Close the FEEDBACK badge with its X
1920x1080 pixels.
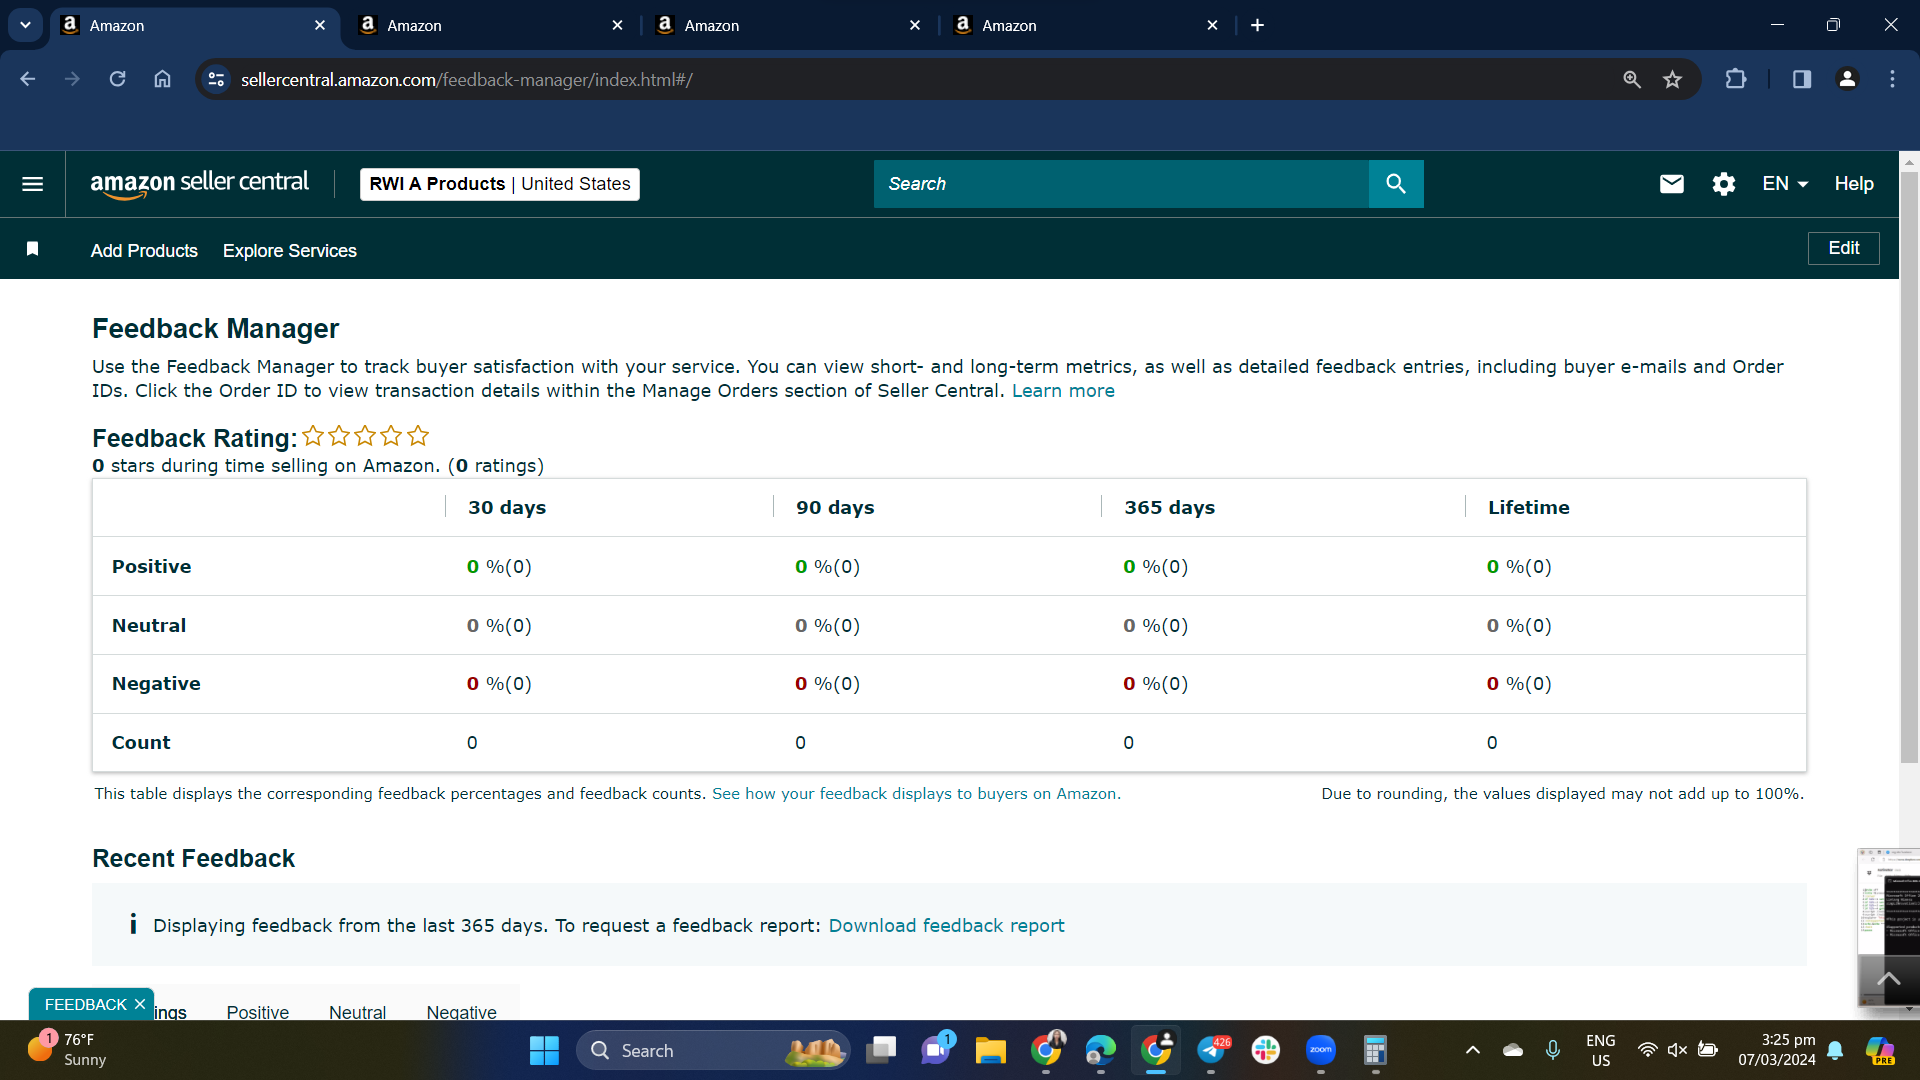click(x=140, y=1004)
